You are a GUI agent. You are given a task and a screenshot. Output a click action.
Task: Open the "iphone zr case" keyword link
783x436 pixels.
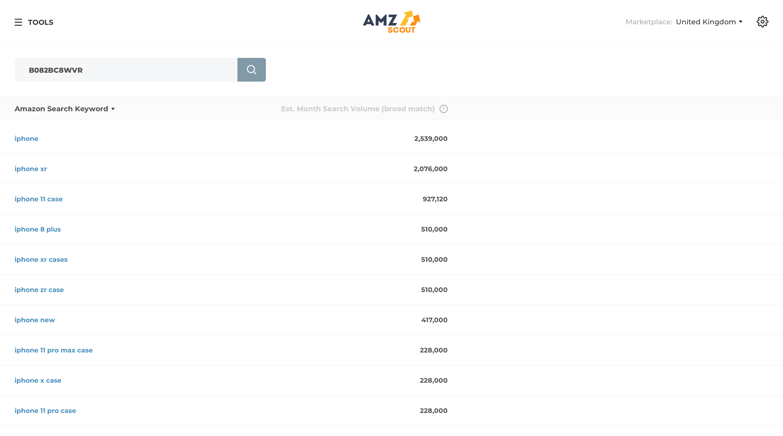coord(39,290)
